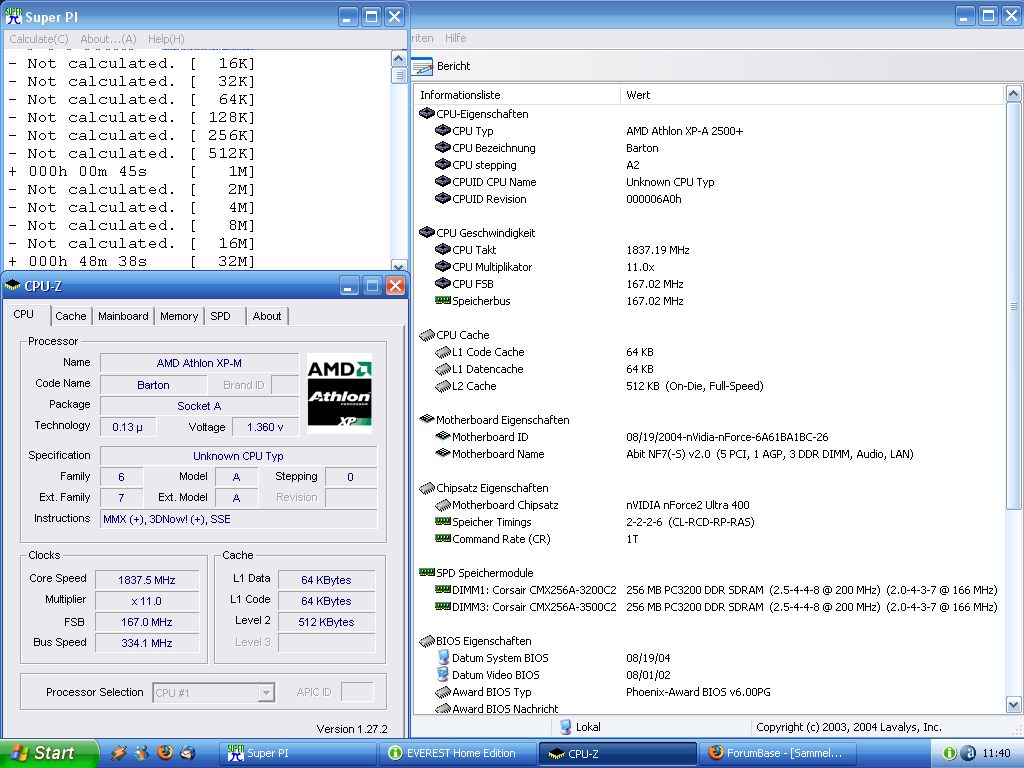The height and width of the screenshot is (768, 1024).
Task: Click the Award BIOS Typ icon
Action: point(442,692)
